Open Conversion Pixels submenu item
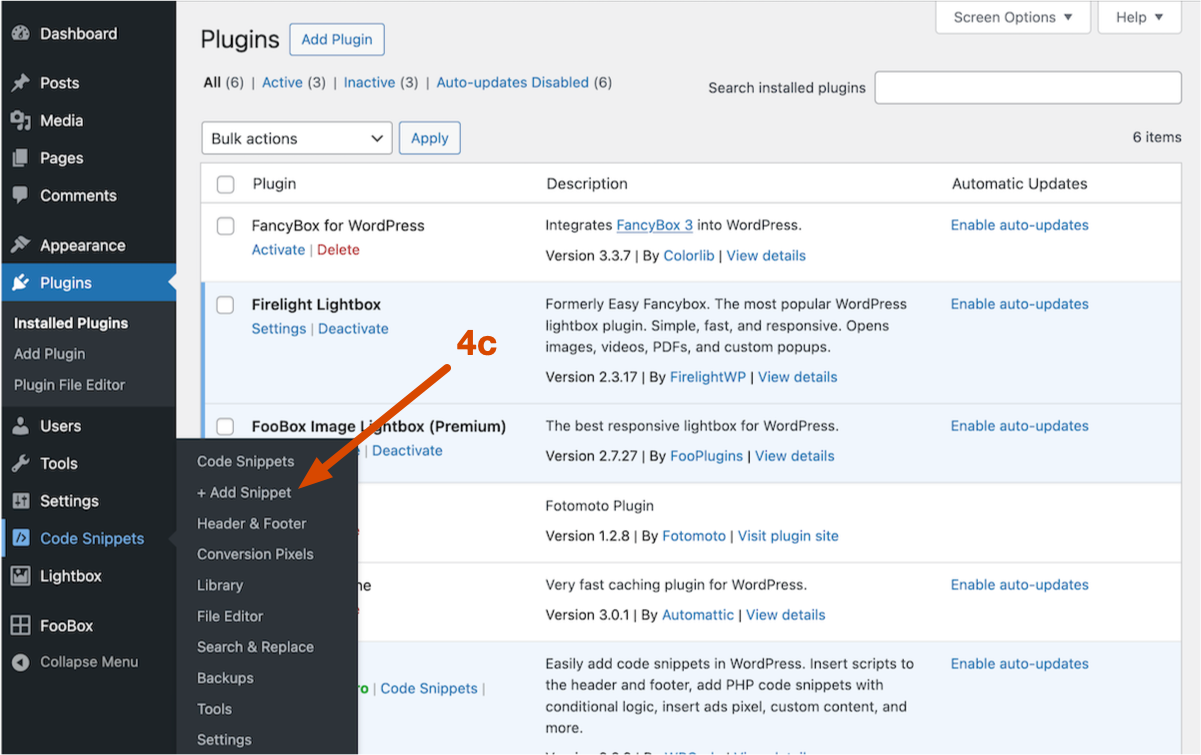The width and height of the screenshot is (1201, 755). tap(255, 554)
